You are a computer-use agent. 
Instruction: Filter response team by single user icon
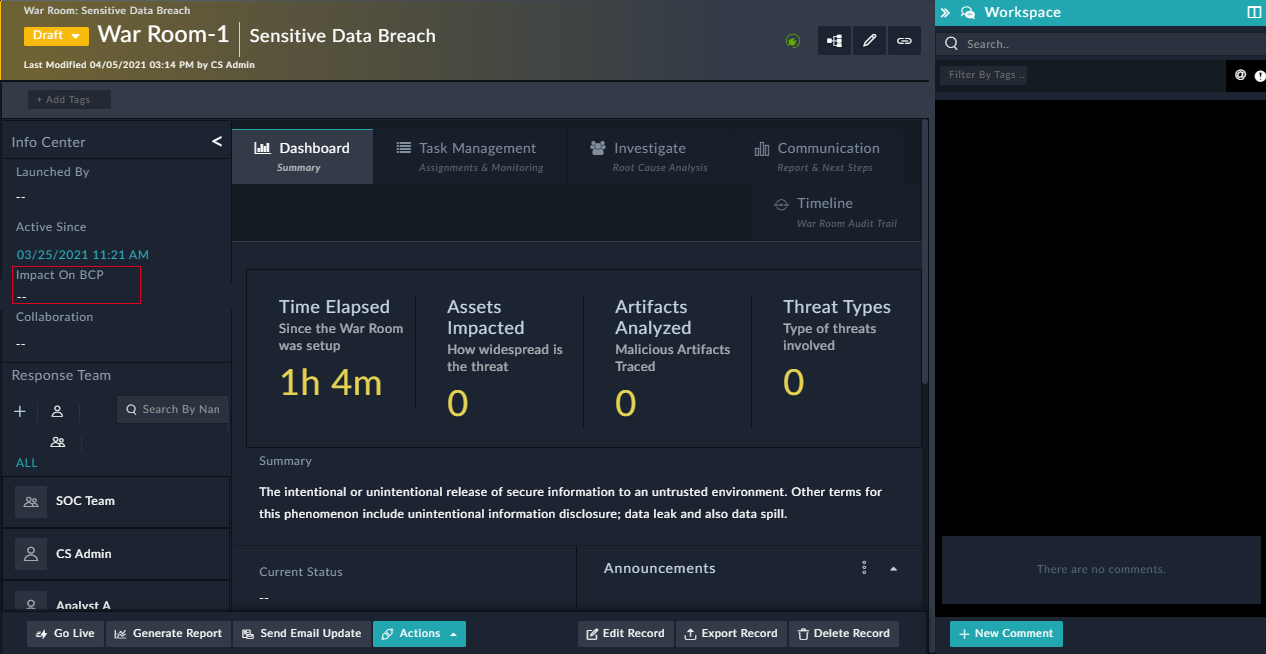[x=58, y=411]
